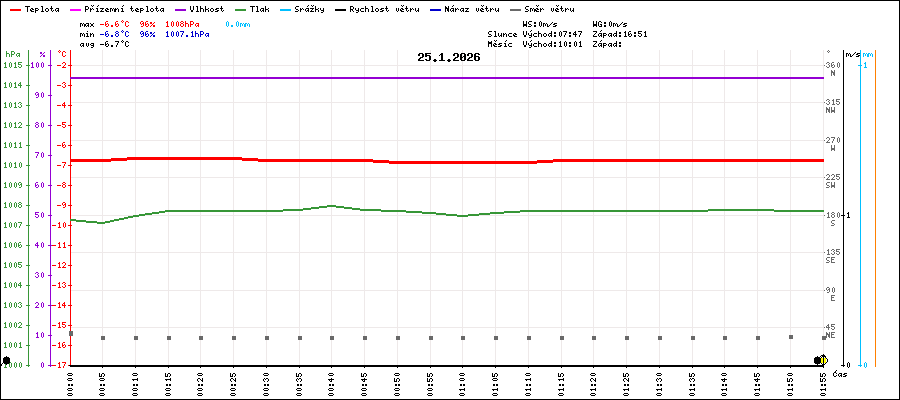The height and width of the screenshot is (400, 900).
Task: Select the Rychlost větru legend label
Action: click(x=384, y=8)
